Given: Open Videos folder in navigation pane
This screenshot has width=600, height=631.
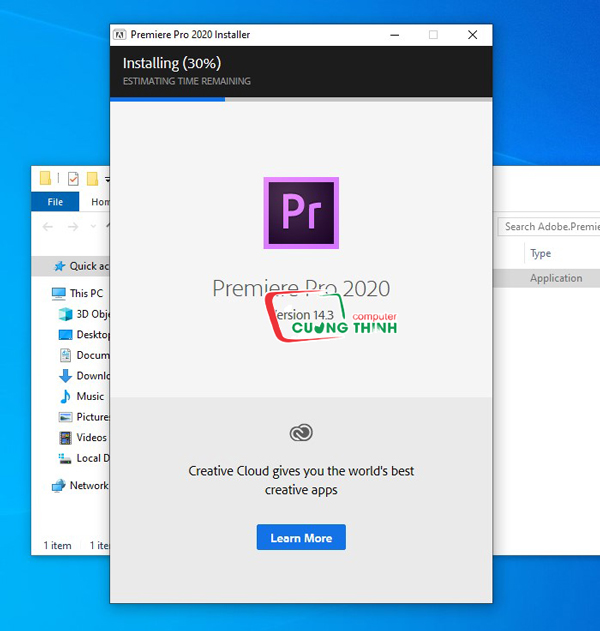Looking at the screenshot, I should [83, 437].
